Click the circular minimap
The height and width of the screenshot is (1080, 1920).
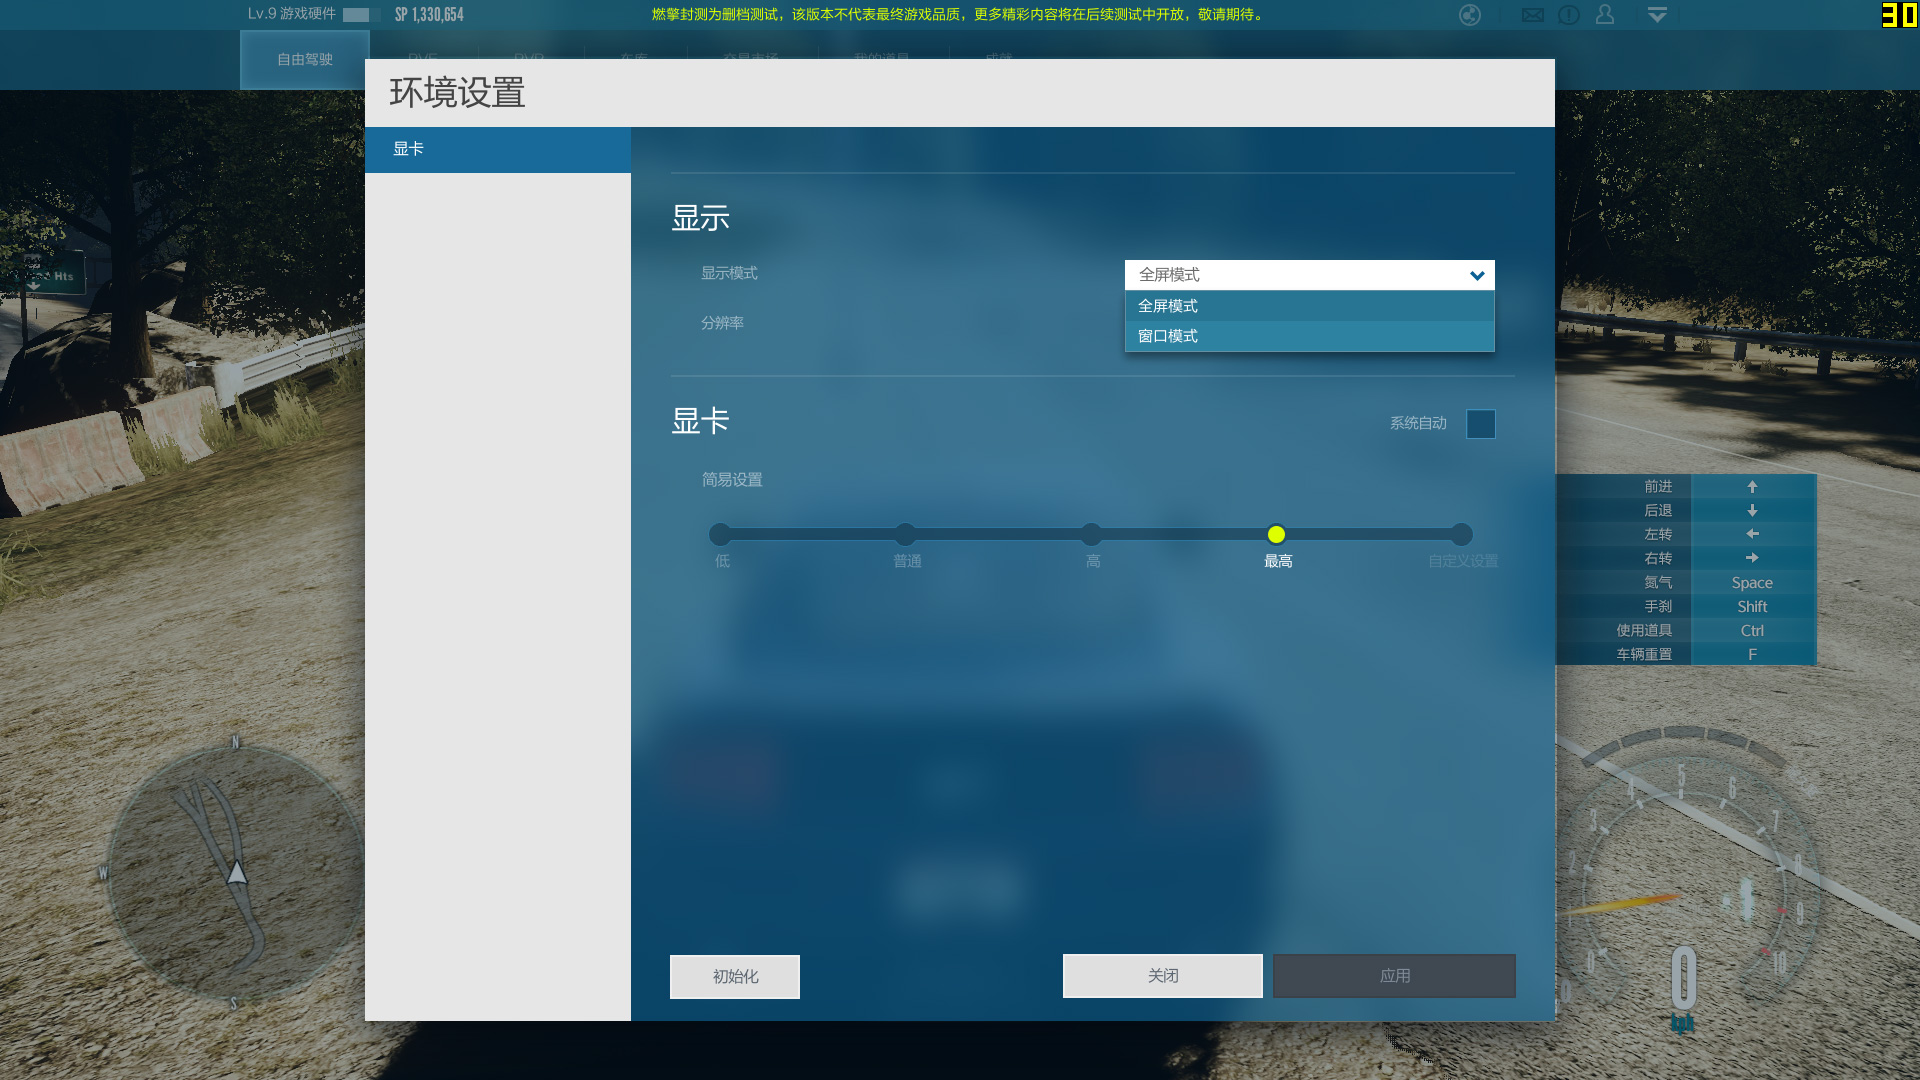tap(236, 872)
